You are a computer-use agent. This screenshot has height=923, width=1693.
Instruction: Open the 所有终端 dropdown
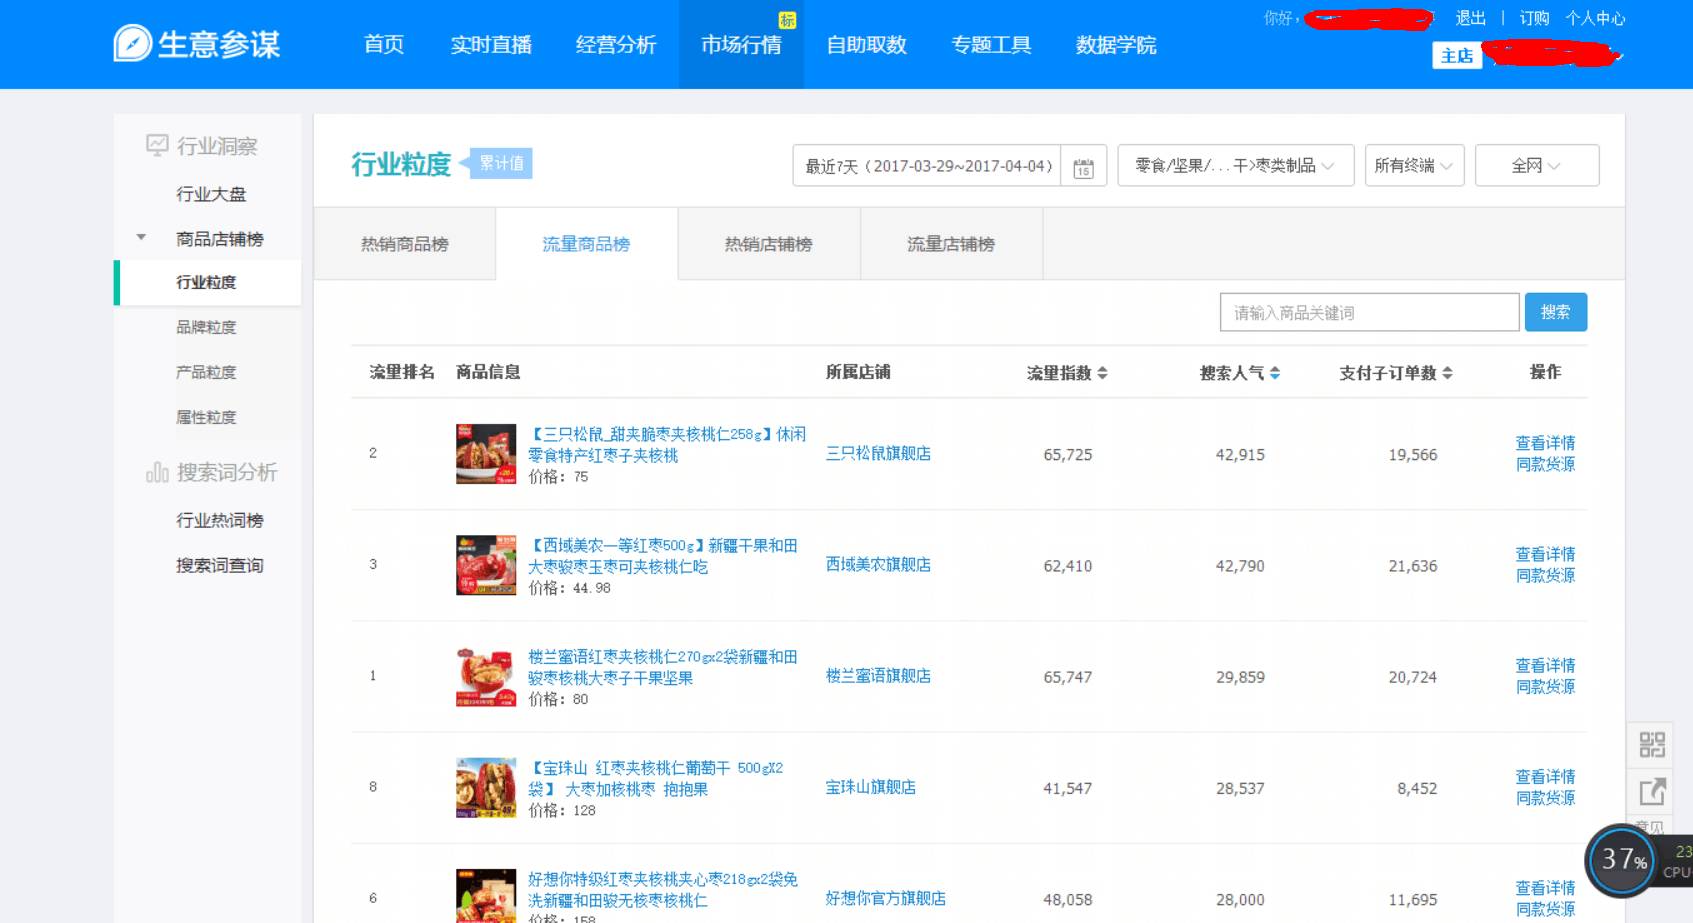(1413, 165)
